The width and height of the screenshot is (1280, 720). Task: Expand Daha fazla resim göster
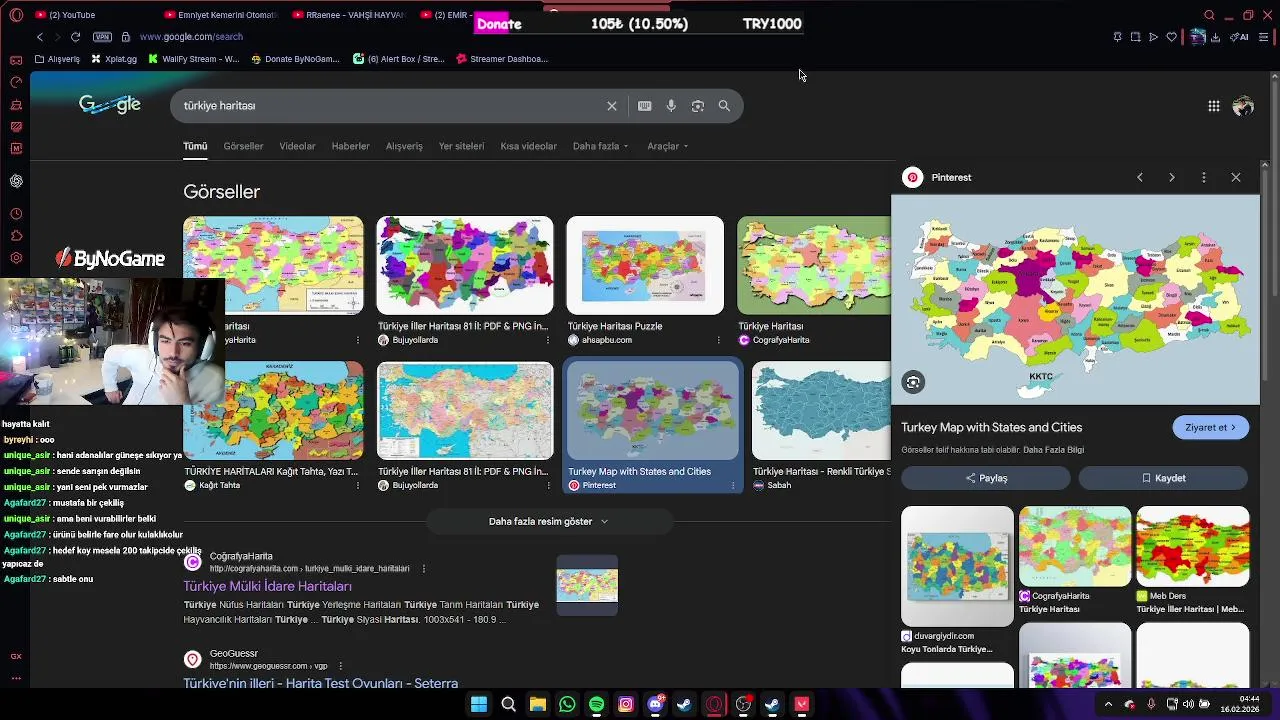tap(549, 521)
